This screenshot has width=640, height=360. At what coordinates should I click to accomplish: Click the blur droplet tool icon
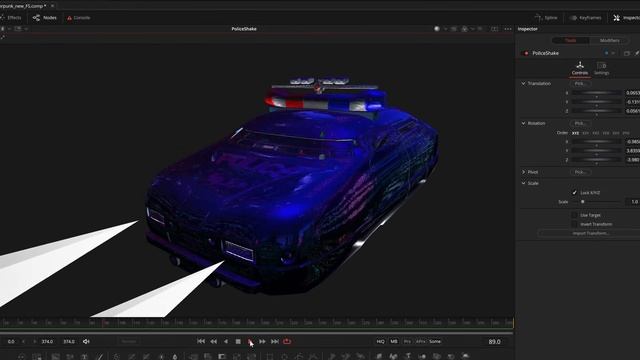175,356
